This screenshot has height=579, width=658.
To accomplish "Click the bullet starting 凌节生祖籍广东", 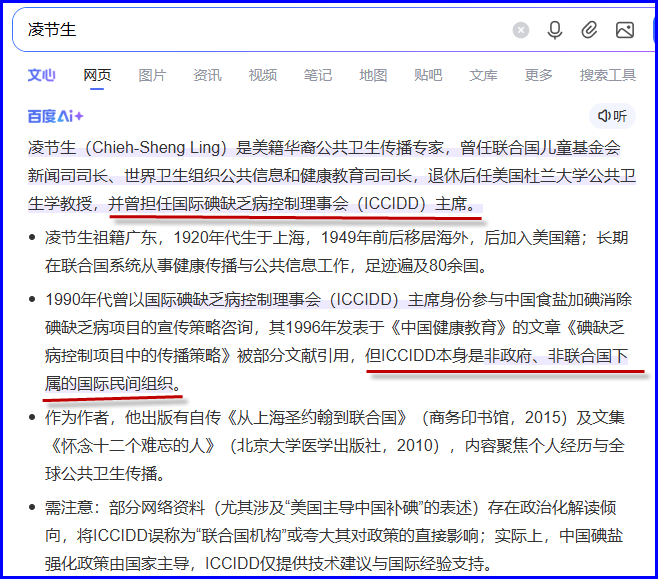I will click(337, 252).
